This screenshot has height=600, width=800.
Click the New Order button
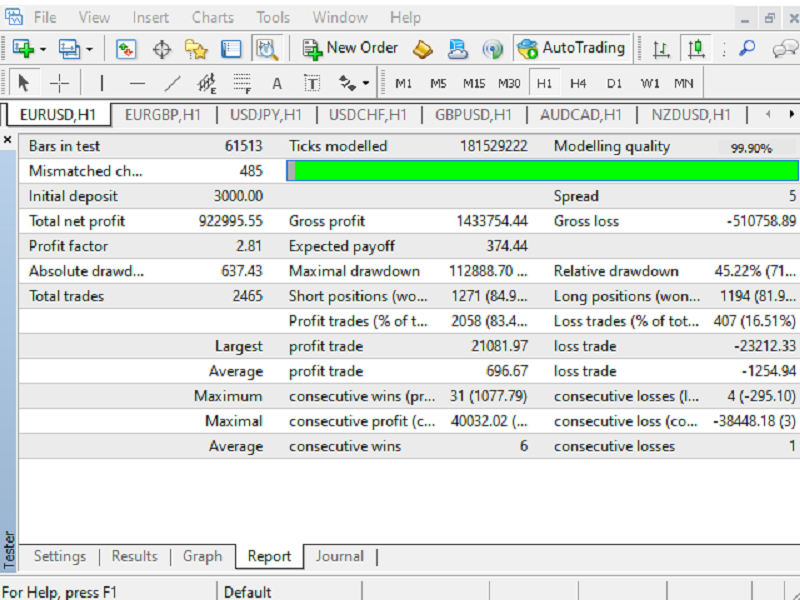[x=349, y=48]
